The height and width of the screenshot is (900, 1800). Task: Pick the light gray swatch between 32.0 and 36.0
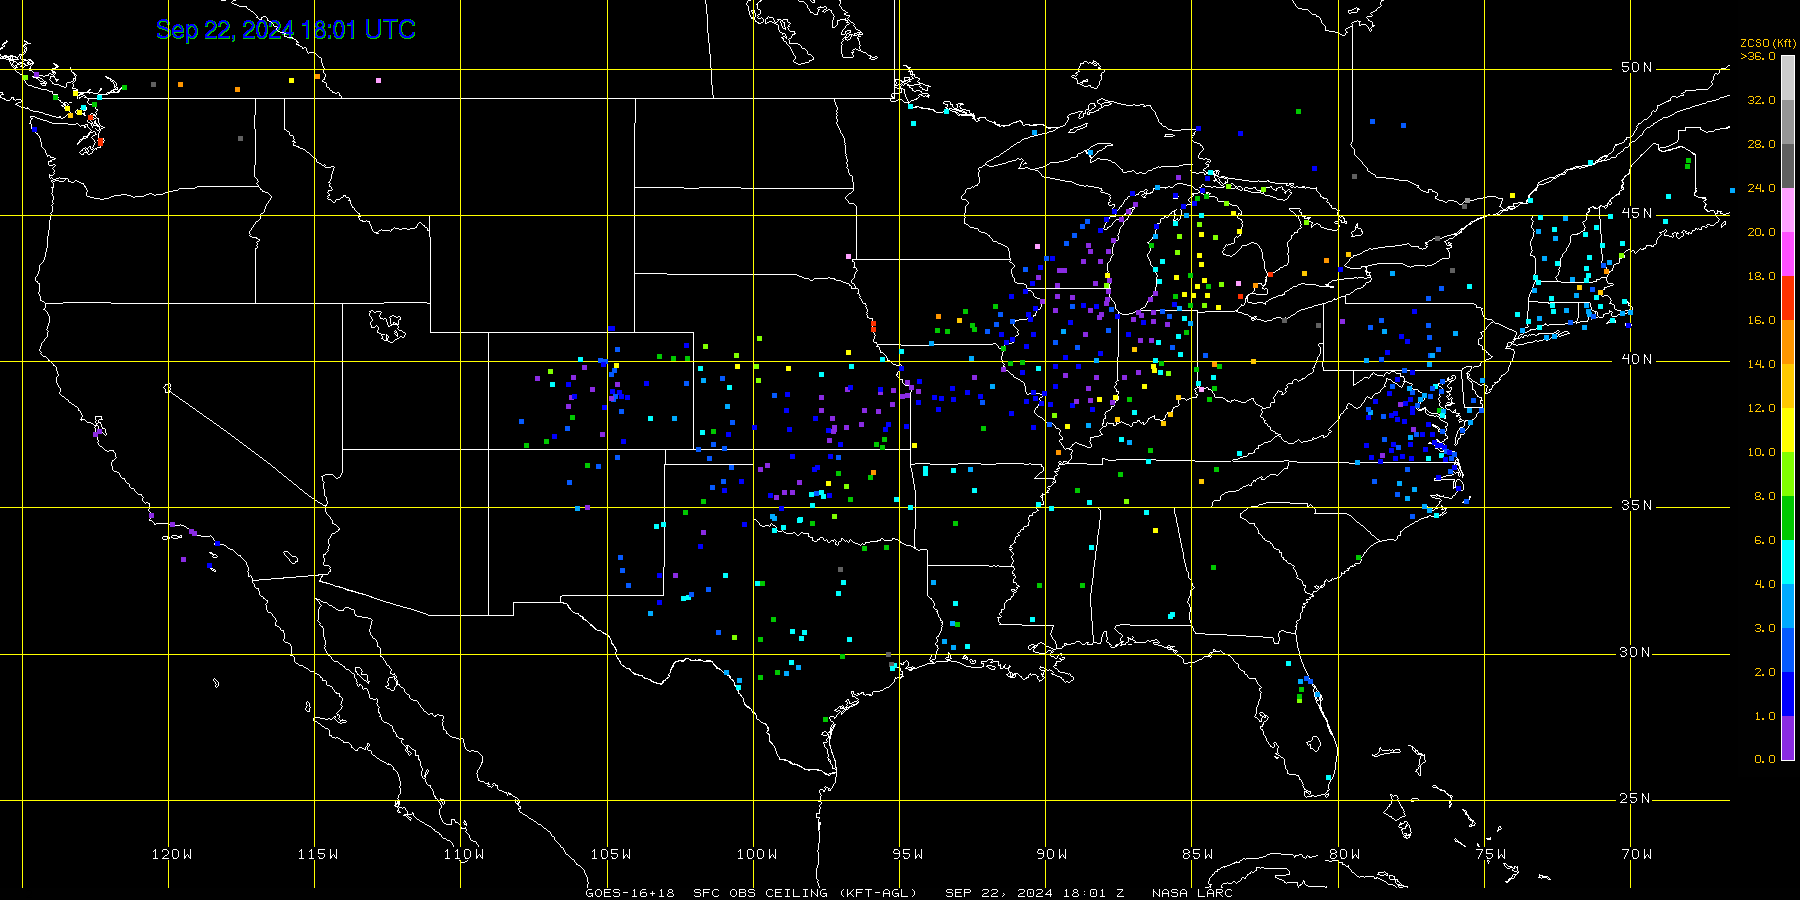pos(1788,78)
